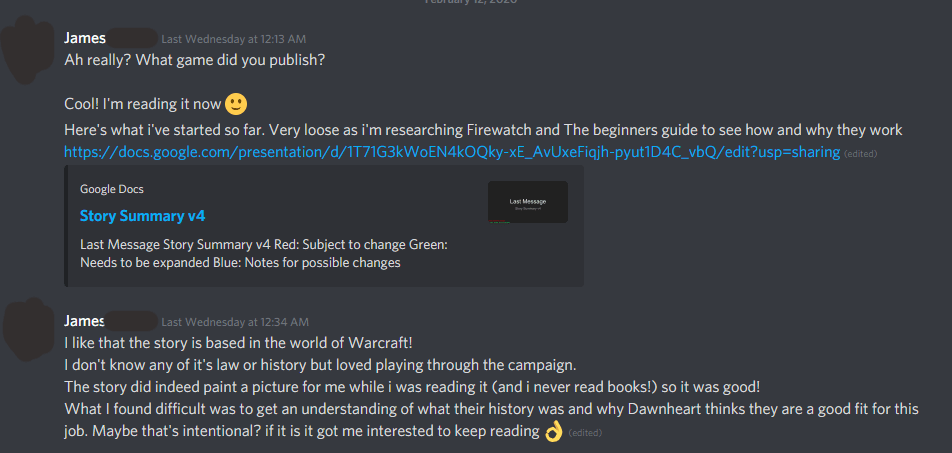
Task: Click the second message's scribbled-out avatar
Action: tap(29, 330)
